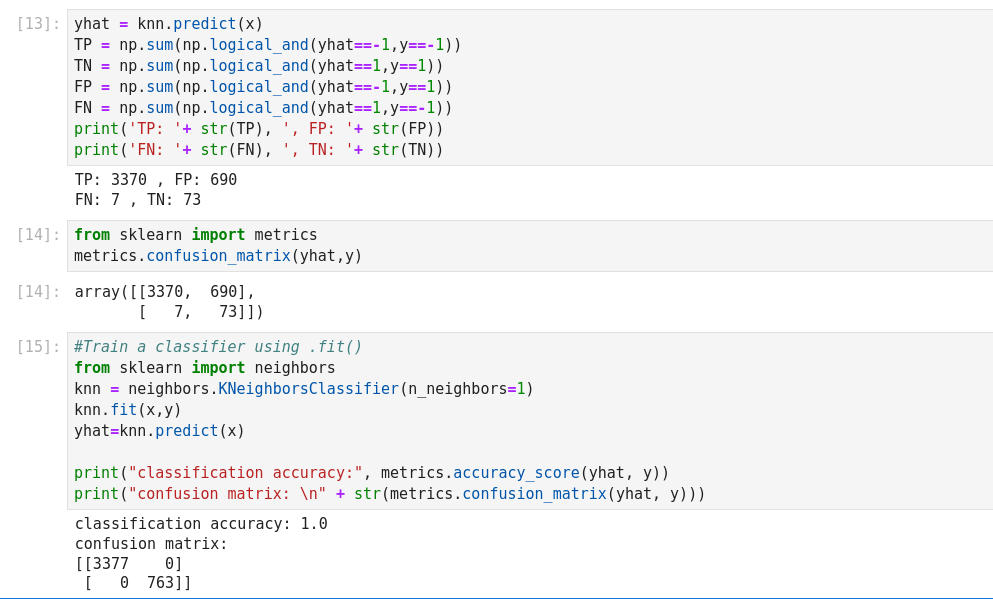This screenshot has width=993, height=599.
Task: Click the print "classification accuracy:" code line
Action: tap(371, 473)
